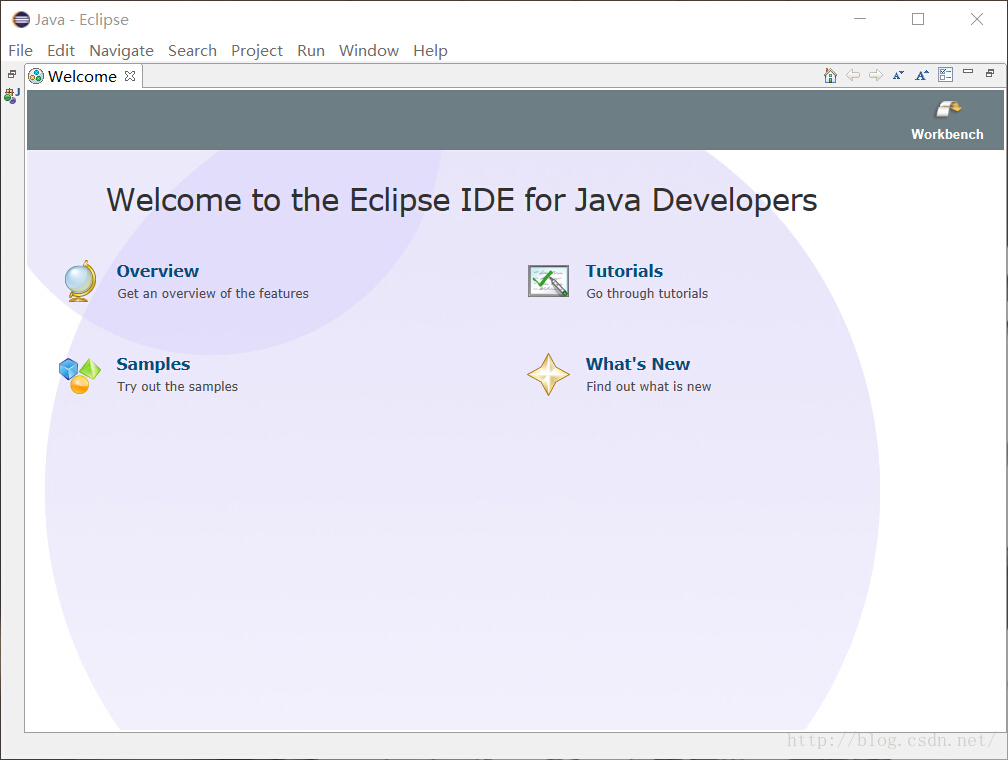Open the Tutorials link

click(624, 271)
